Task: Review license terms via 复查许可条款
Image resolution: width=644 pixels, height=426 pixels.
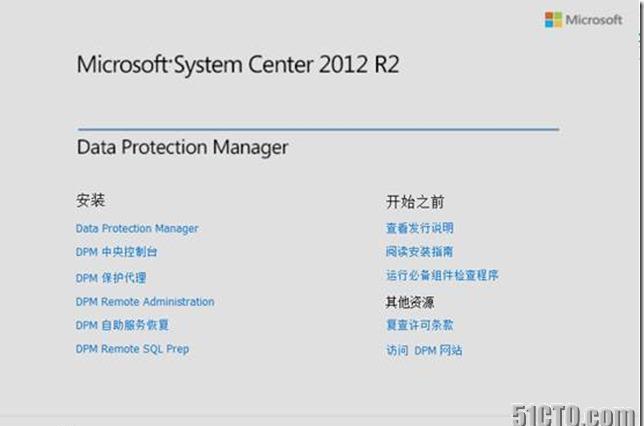Action: point(419,325)
